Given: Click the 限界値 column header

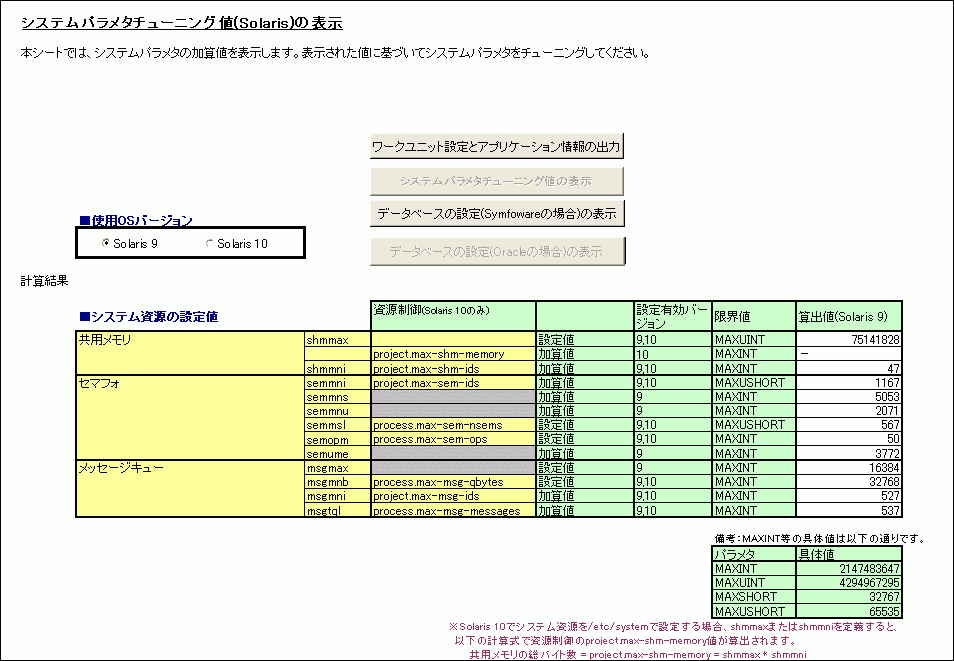Looking at the screenshot, I should (x=753, y=316).
